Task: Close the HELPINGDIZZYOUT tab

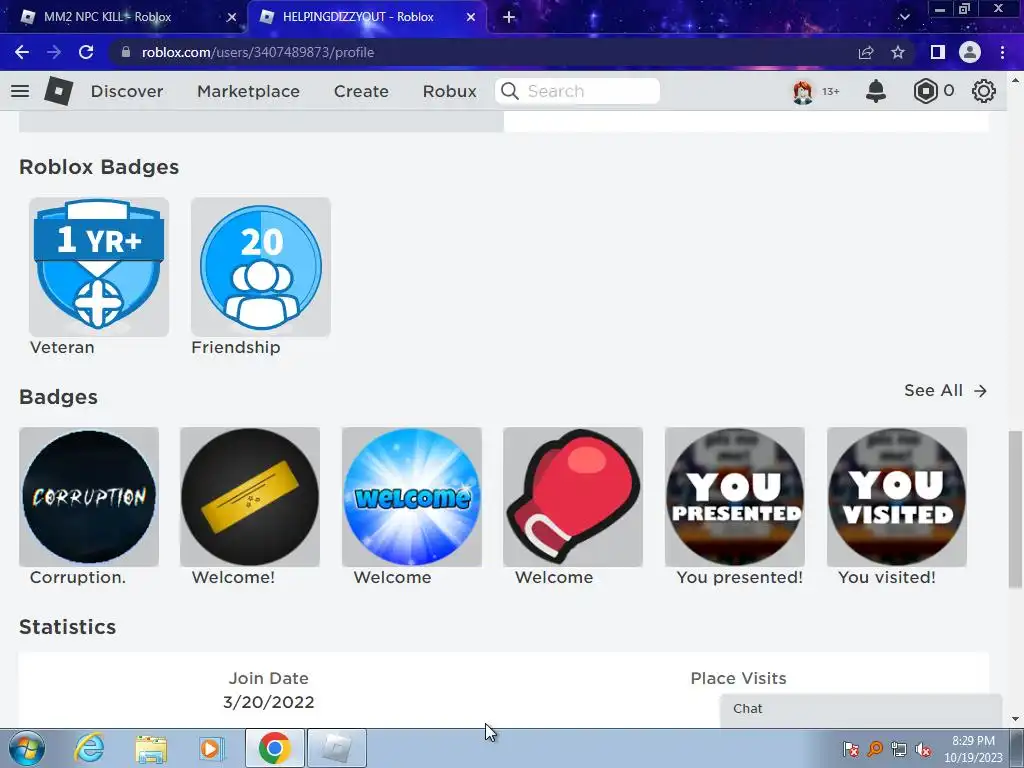Action: pyautogui.click(x=471, y=18)
